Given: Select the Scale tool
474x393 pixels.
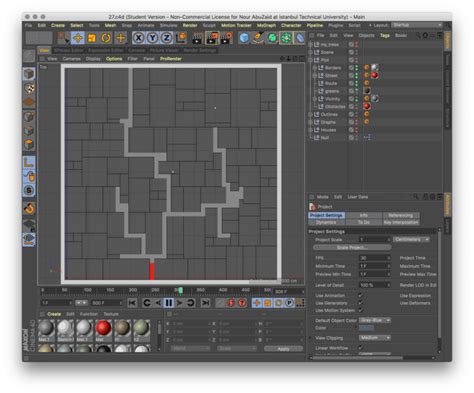Looking at the screenshot, I should pyautogui.click(x=92, y=38).
